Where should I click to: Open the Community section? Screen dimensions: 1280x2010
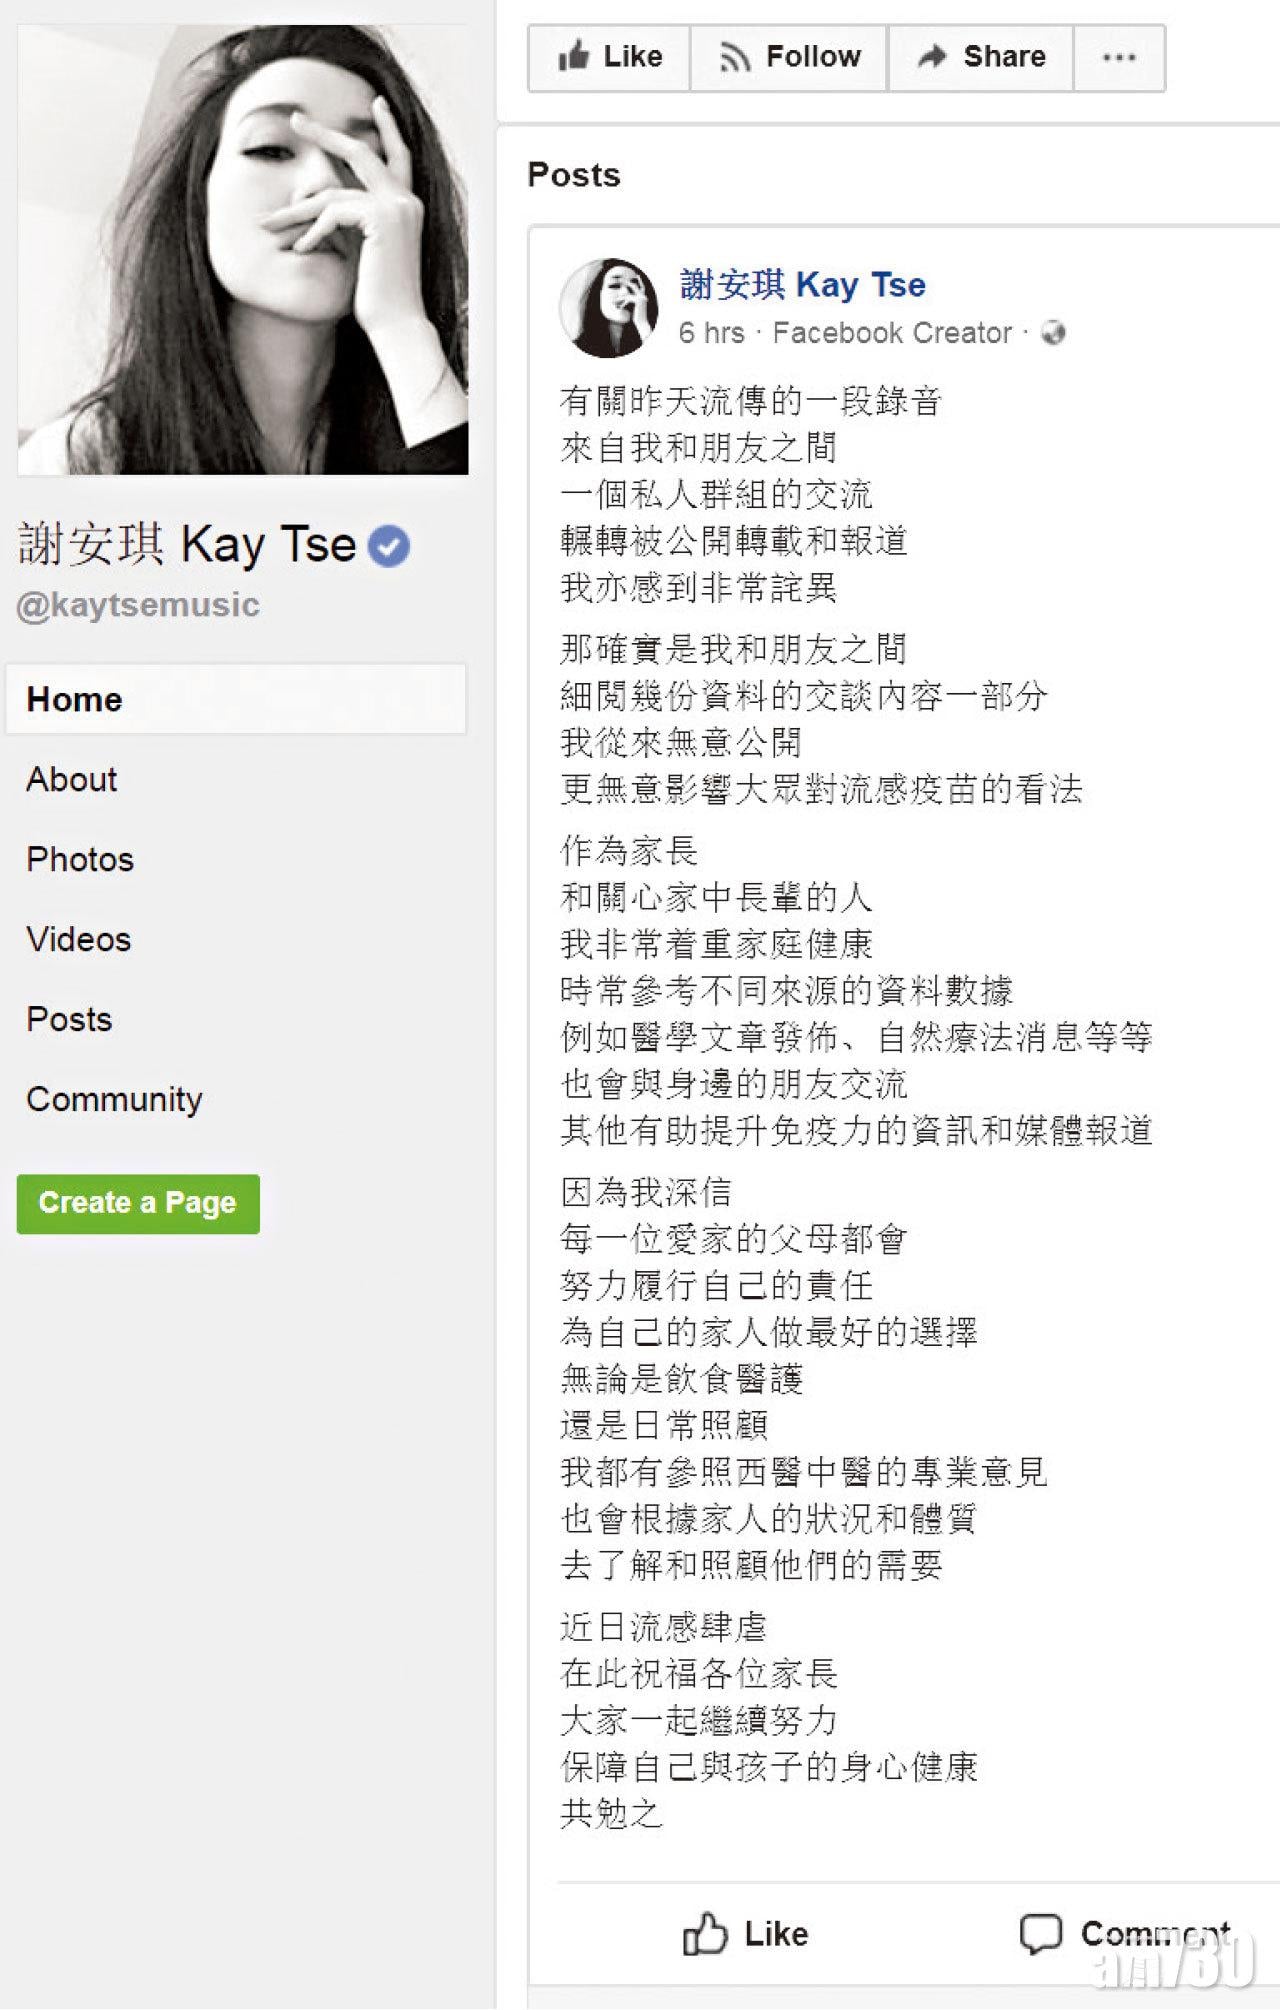pos(114,1099)
